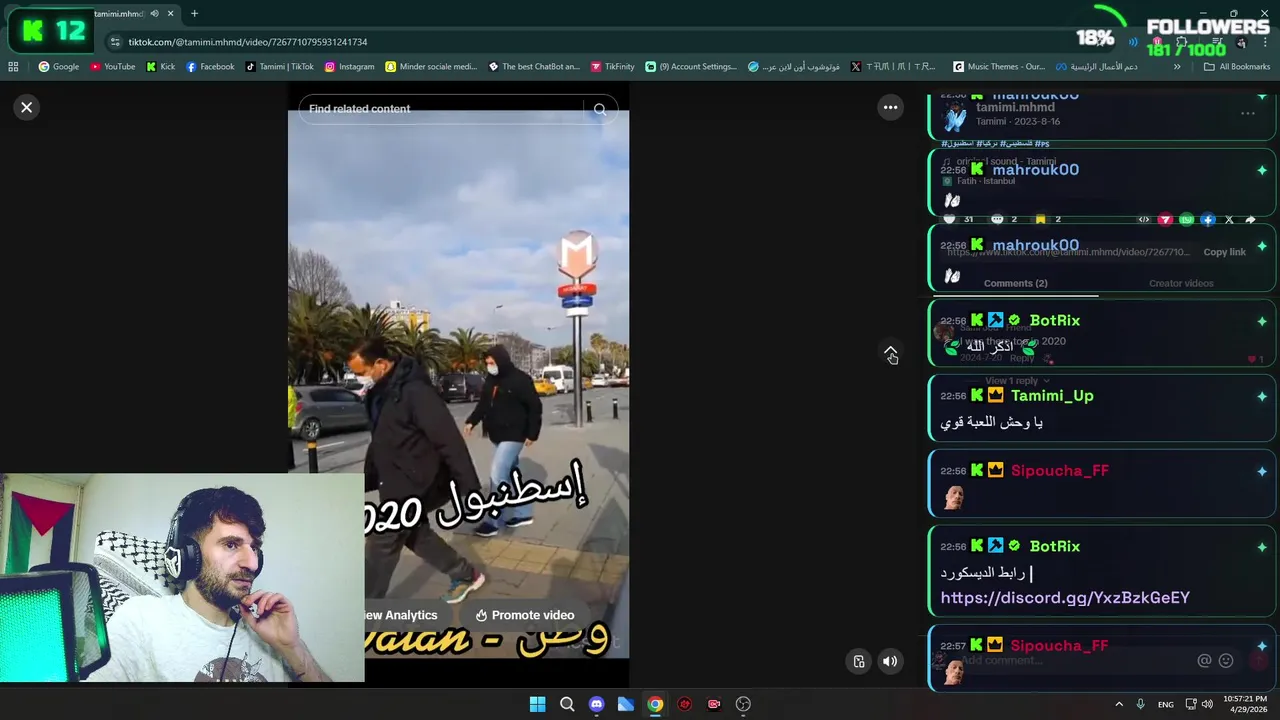The image size is (1280, 720).
Task: Open the three-dot more options menu beside video
Action: point(890,107)
